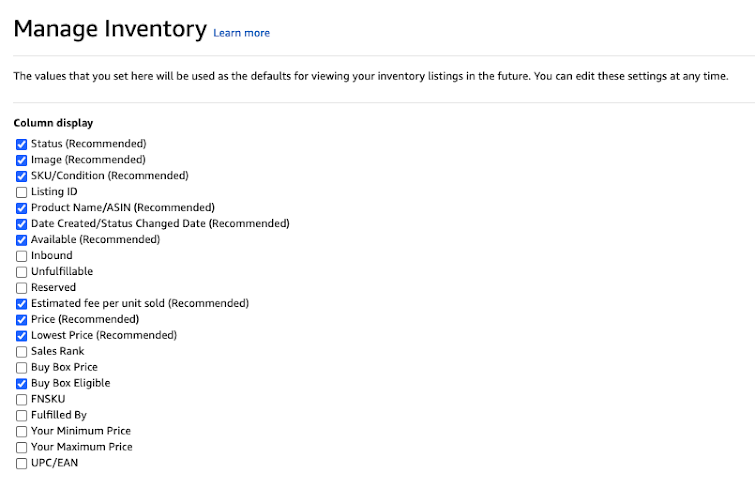Check the UPC/EAN checkbox
Screen dimensions: 755x489
coord(22,464)
